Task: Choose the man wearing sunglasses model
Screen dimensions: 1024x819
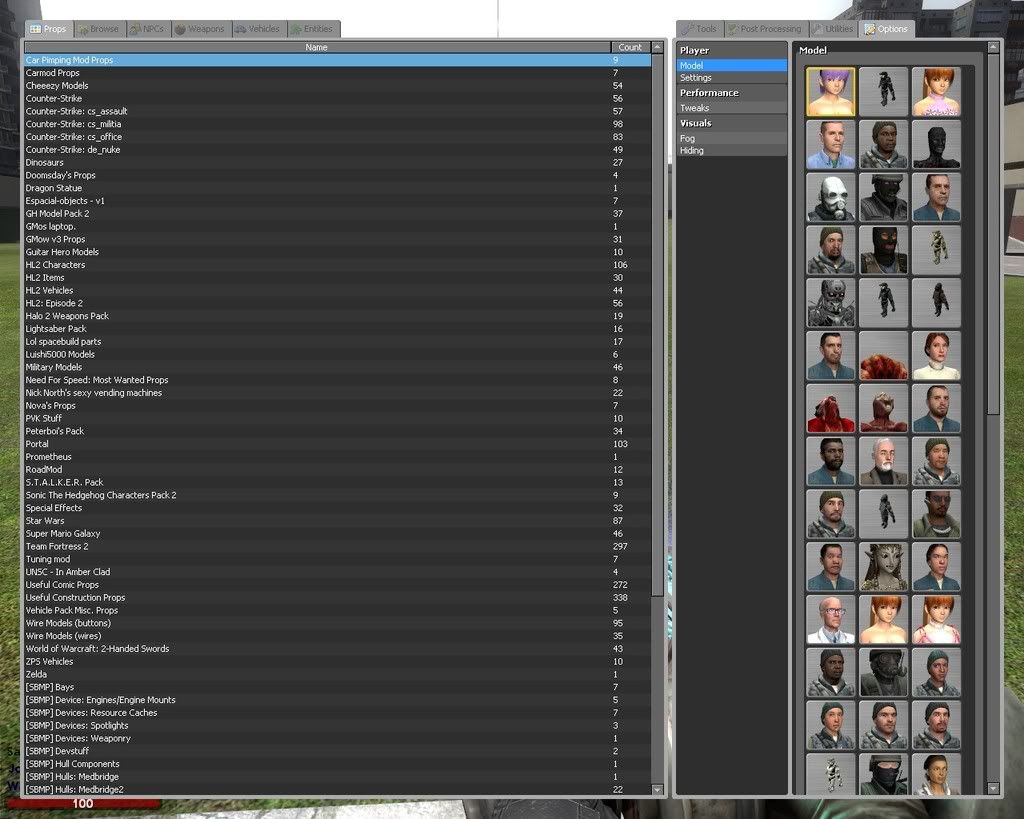Action: click(937, 514)
